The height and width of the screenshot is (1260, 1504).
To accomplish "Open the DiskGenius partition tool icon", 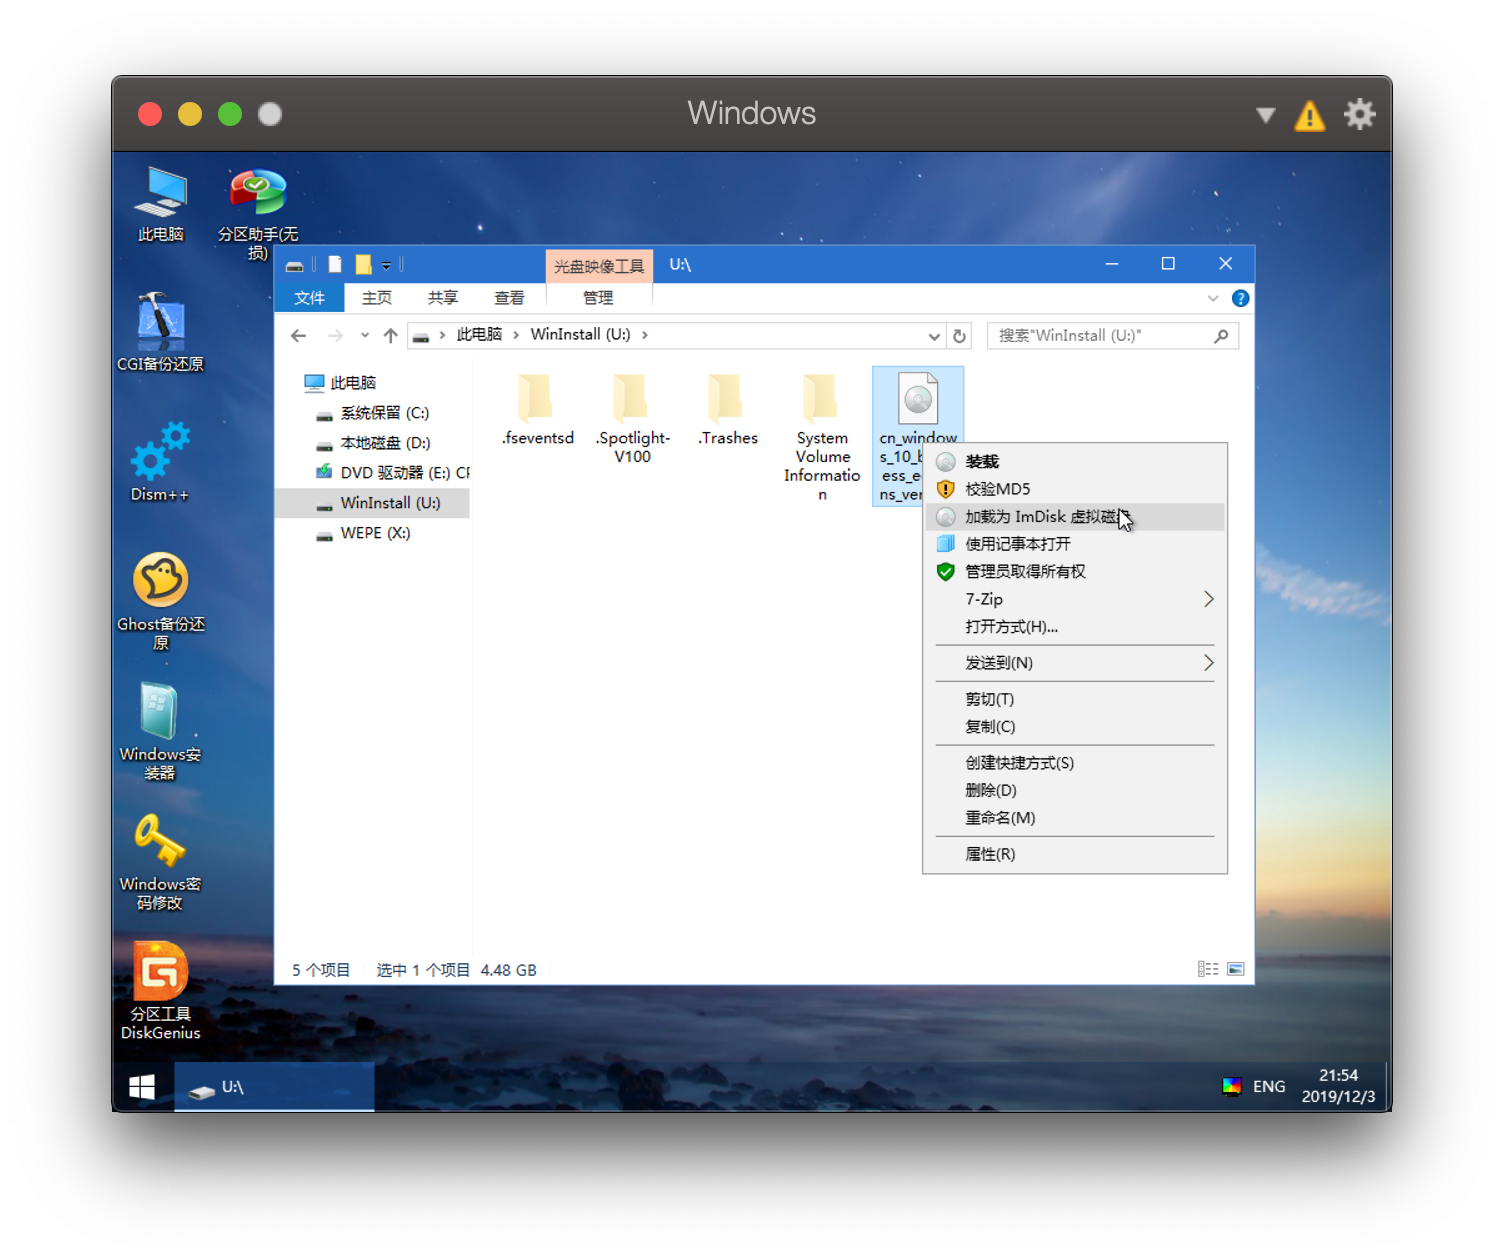I will (x=160, y=973).
